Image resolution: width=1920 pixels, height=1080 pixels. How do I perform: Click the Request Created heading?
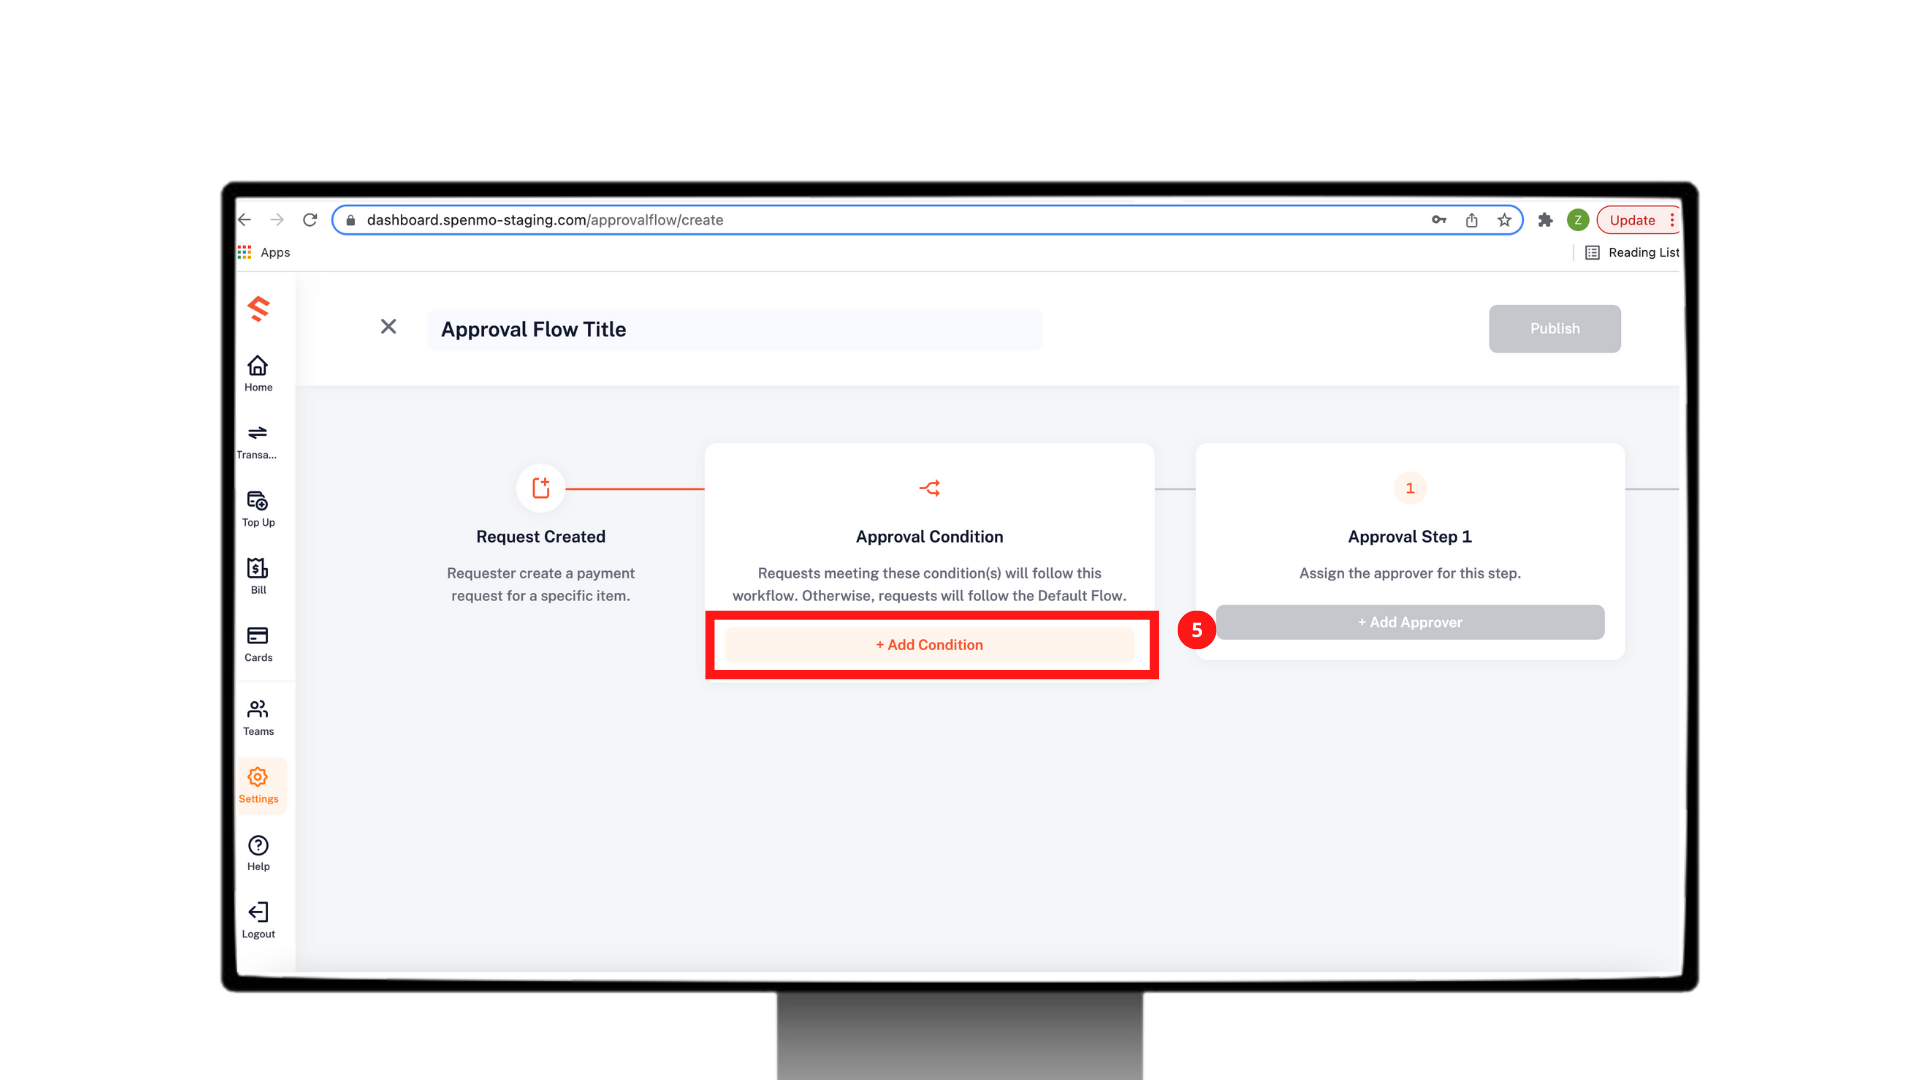coord(541,537)
